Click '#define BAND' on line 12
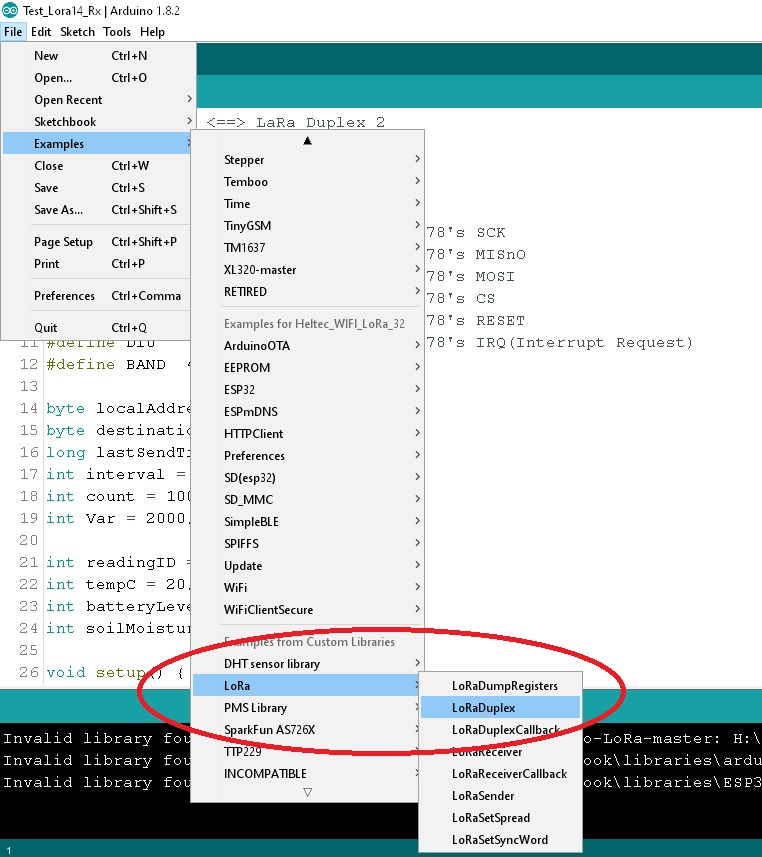 [105, 365]
